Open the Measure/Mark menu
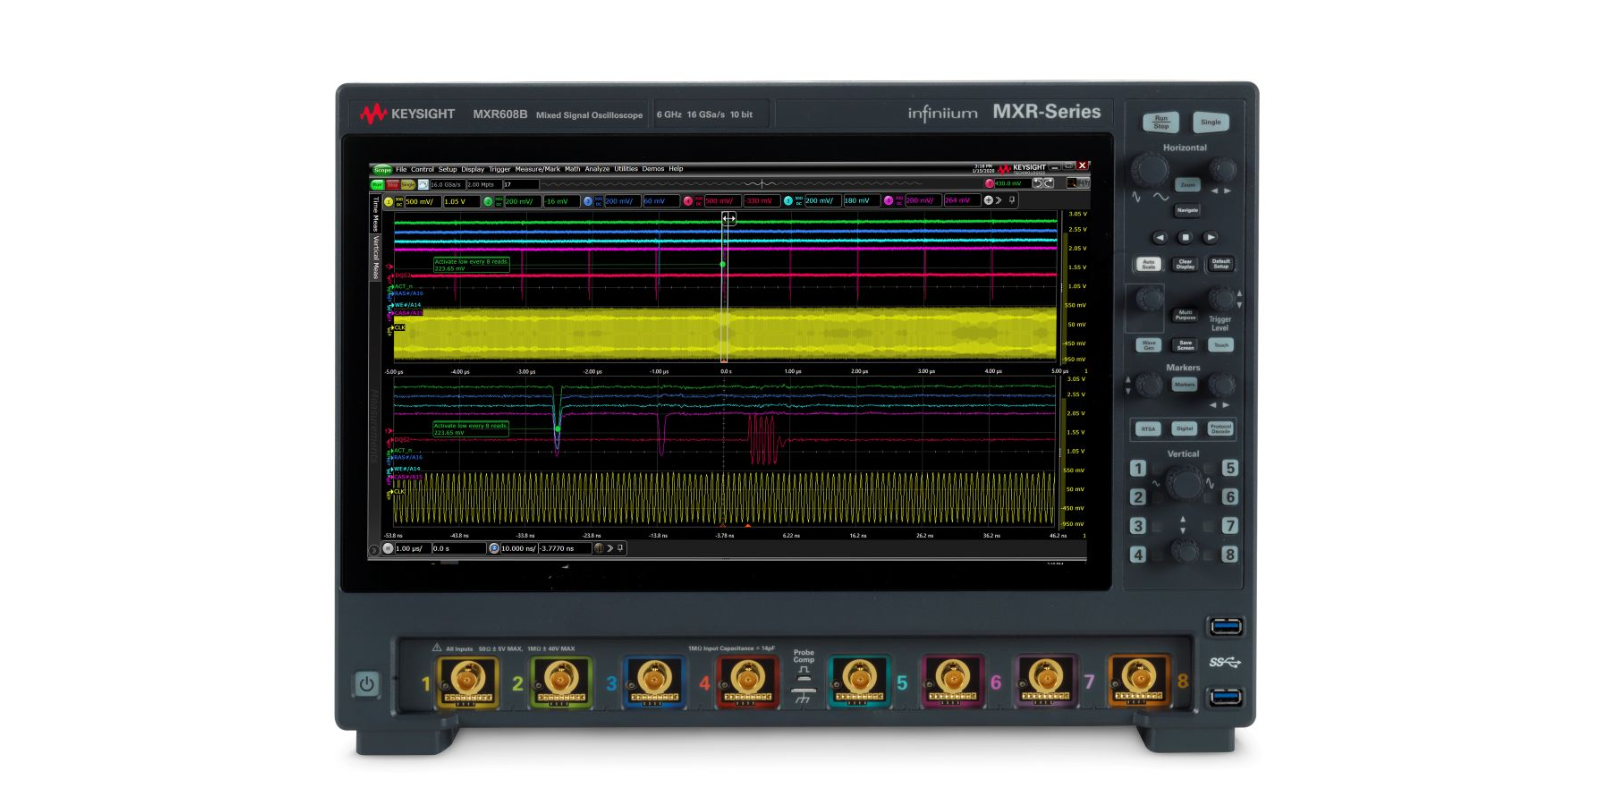1600x805 pixels. coord(537,169)
